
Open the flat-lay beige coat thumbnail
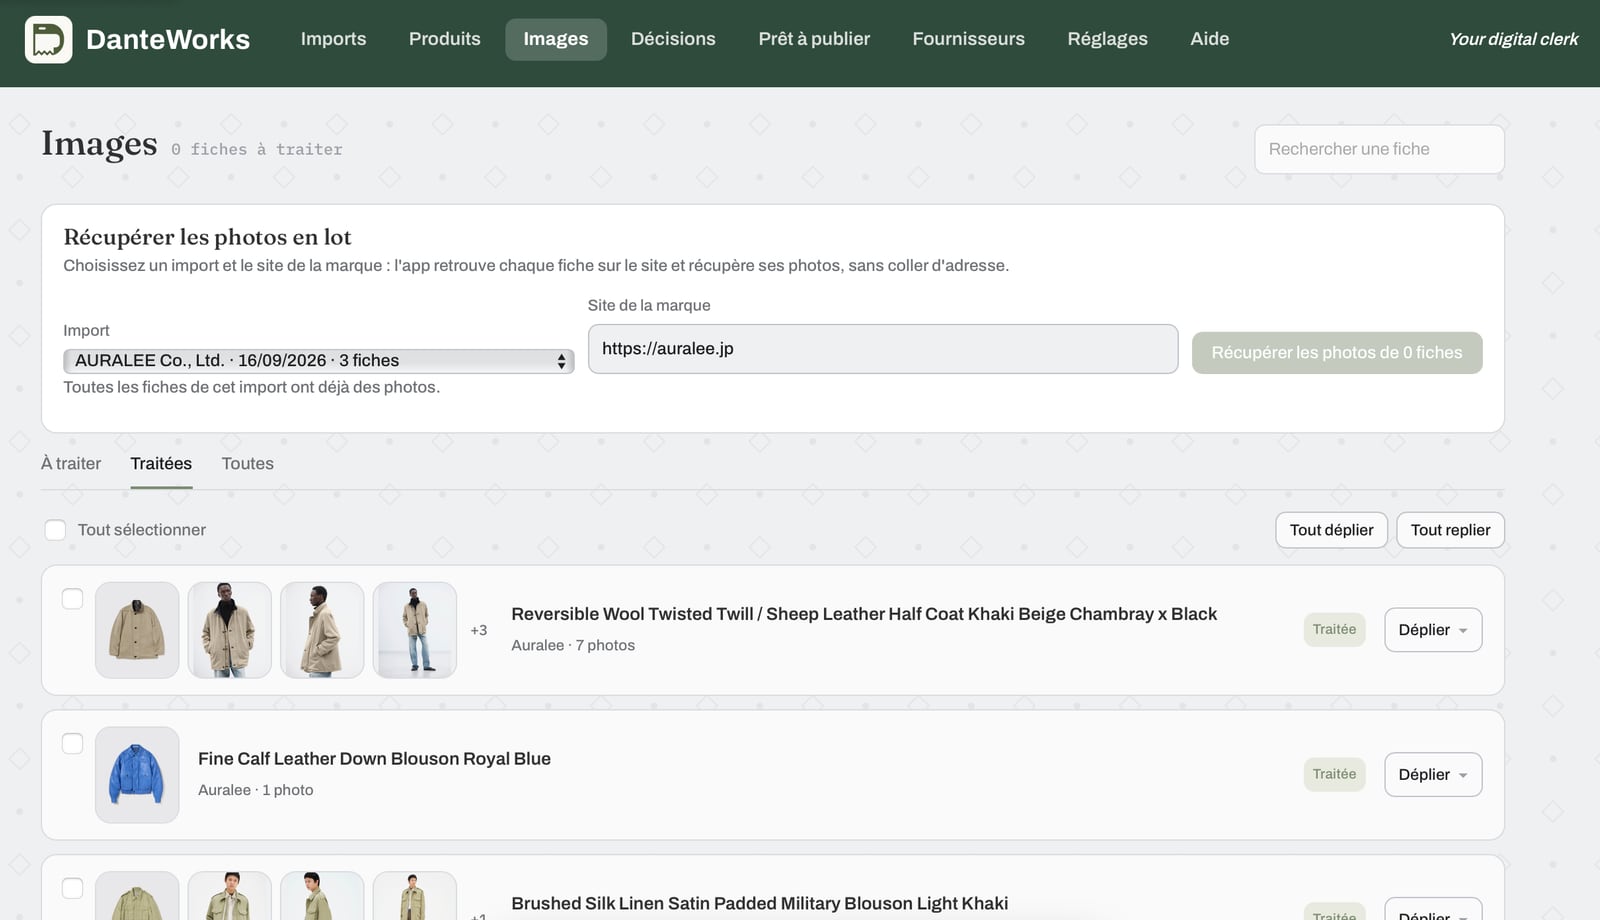pyautogui.click(x=137, y=630)
